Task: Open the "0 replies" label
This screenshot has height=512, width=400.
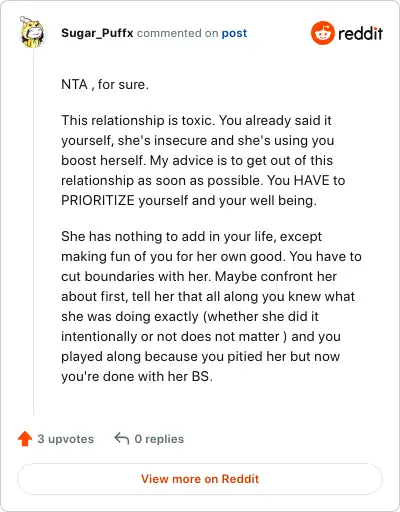Action: [159, 439]
